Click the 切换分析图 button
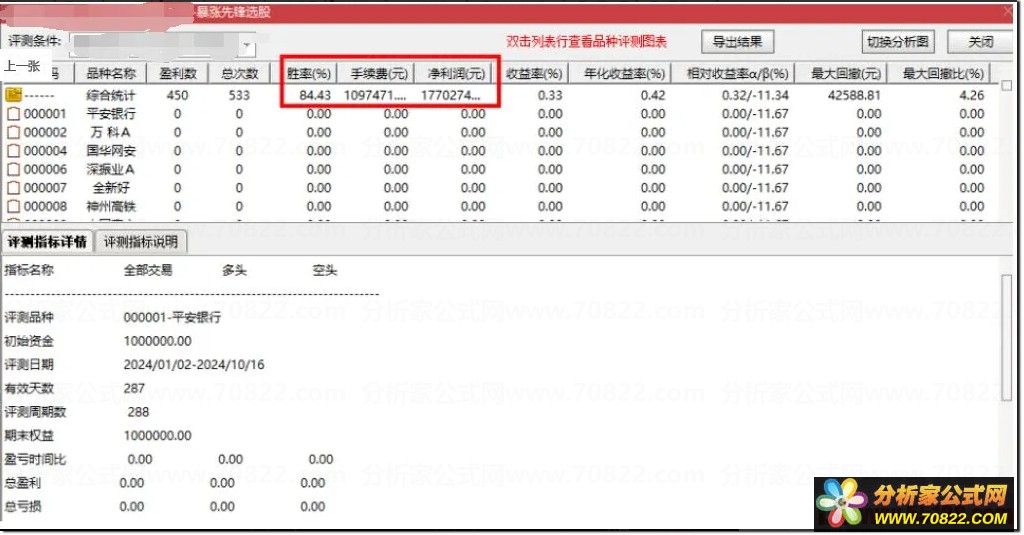This screenshot has width=1024, height=535. [x=897, y=42]
